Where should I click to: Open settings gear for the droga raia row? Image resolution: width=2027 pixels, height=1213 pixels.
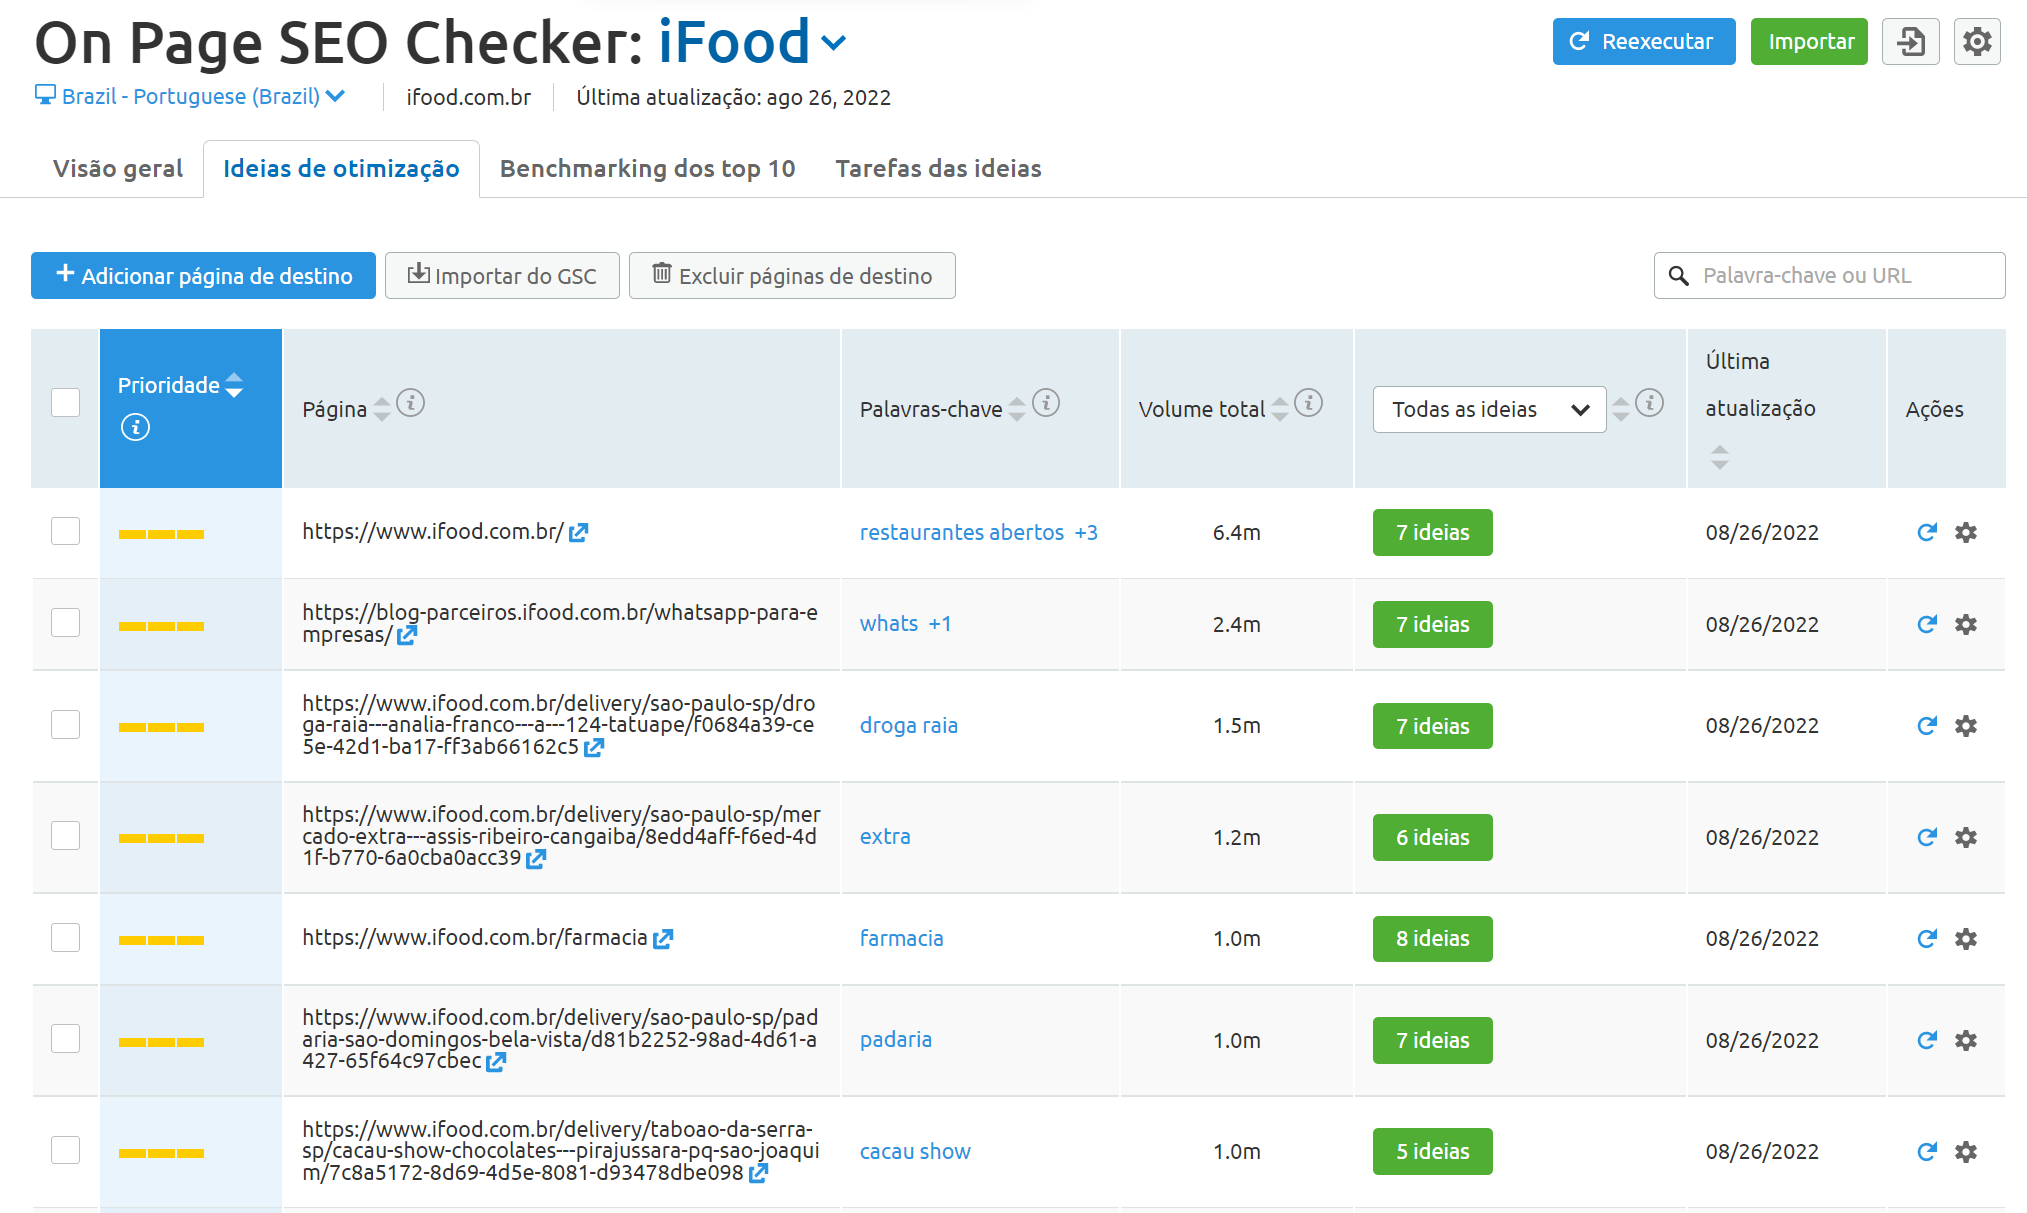coord(1966,726)
